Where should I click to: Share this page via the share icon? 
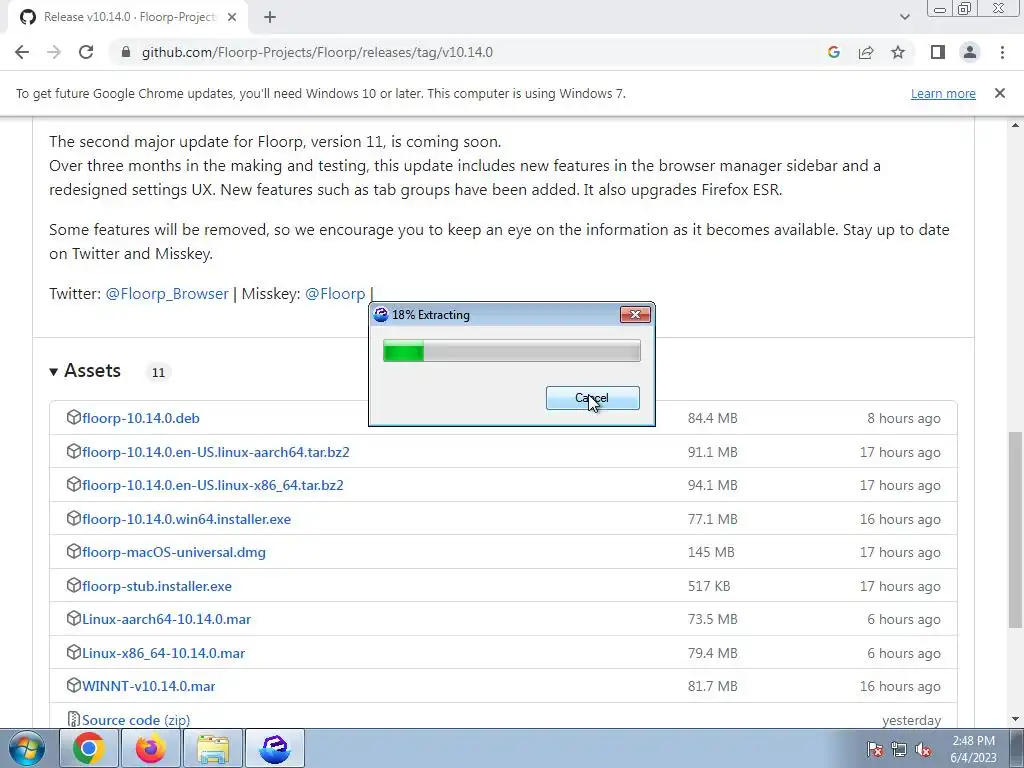[866, 52]
